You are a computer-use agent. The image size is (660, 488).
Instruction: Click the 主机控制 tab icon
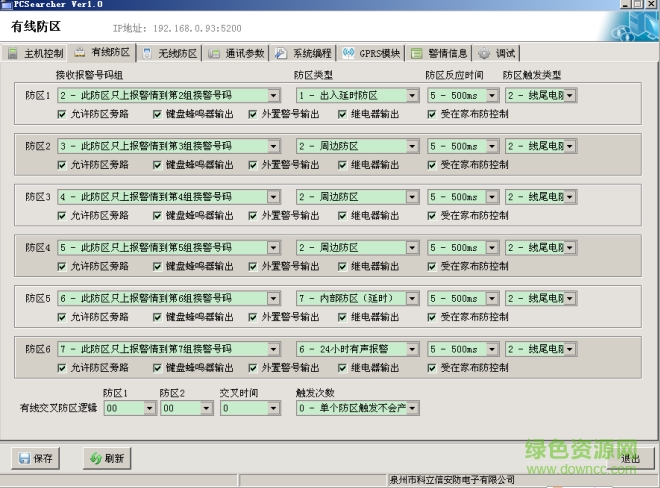pyautogui.click(x=13, y=54)
